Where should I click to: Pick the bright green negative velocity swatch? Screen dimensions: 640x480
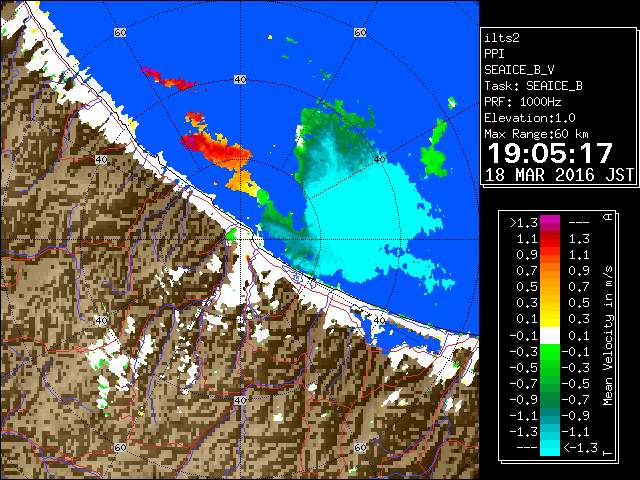550,351
